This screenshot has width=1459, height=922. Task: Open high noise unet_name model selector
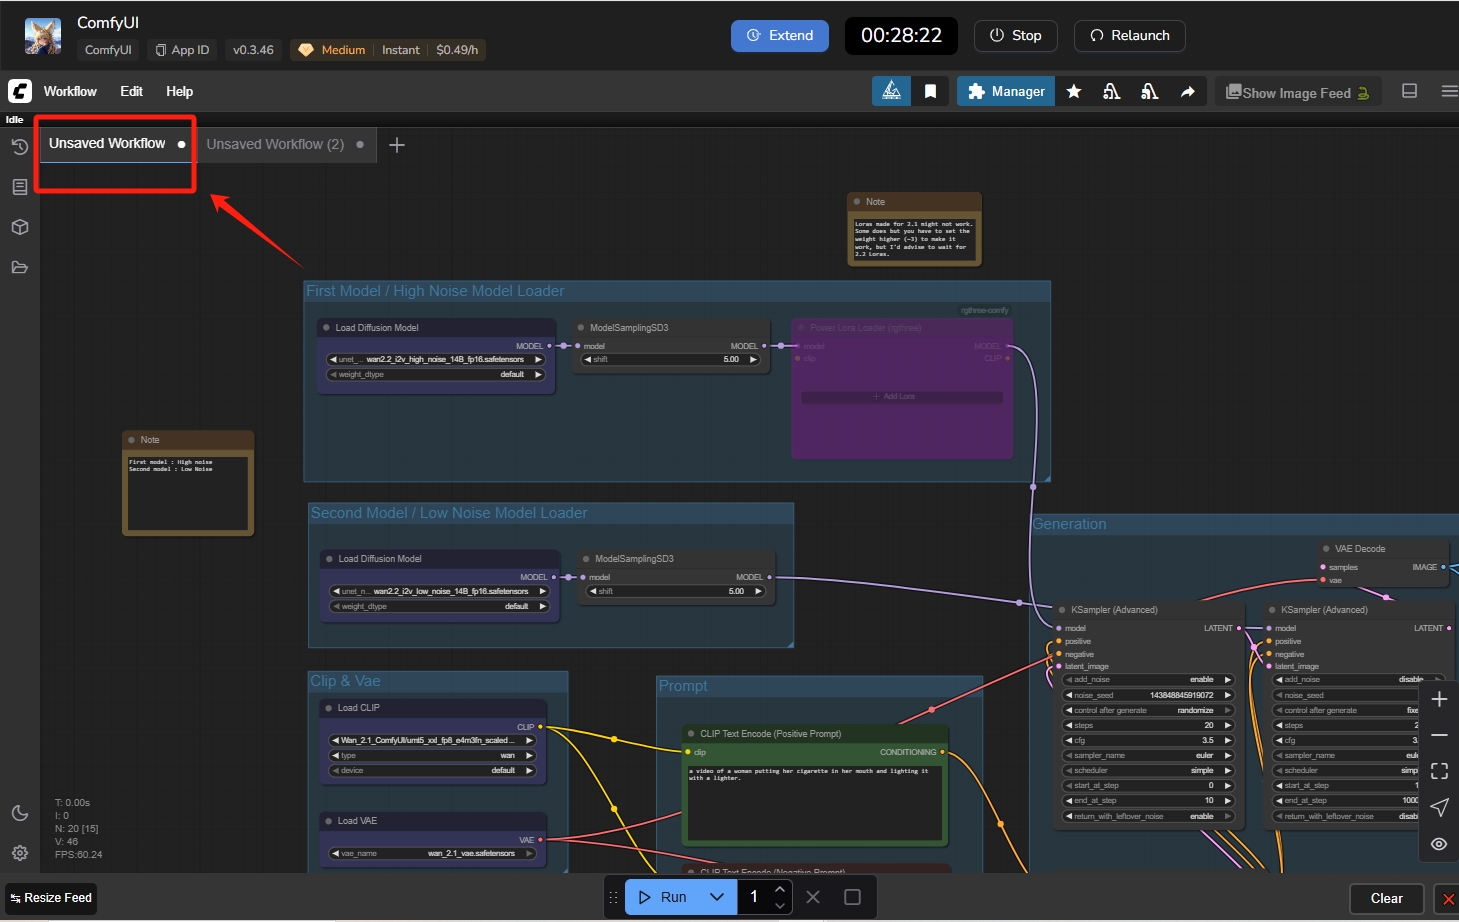point(436,359)
